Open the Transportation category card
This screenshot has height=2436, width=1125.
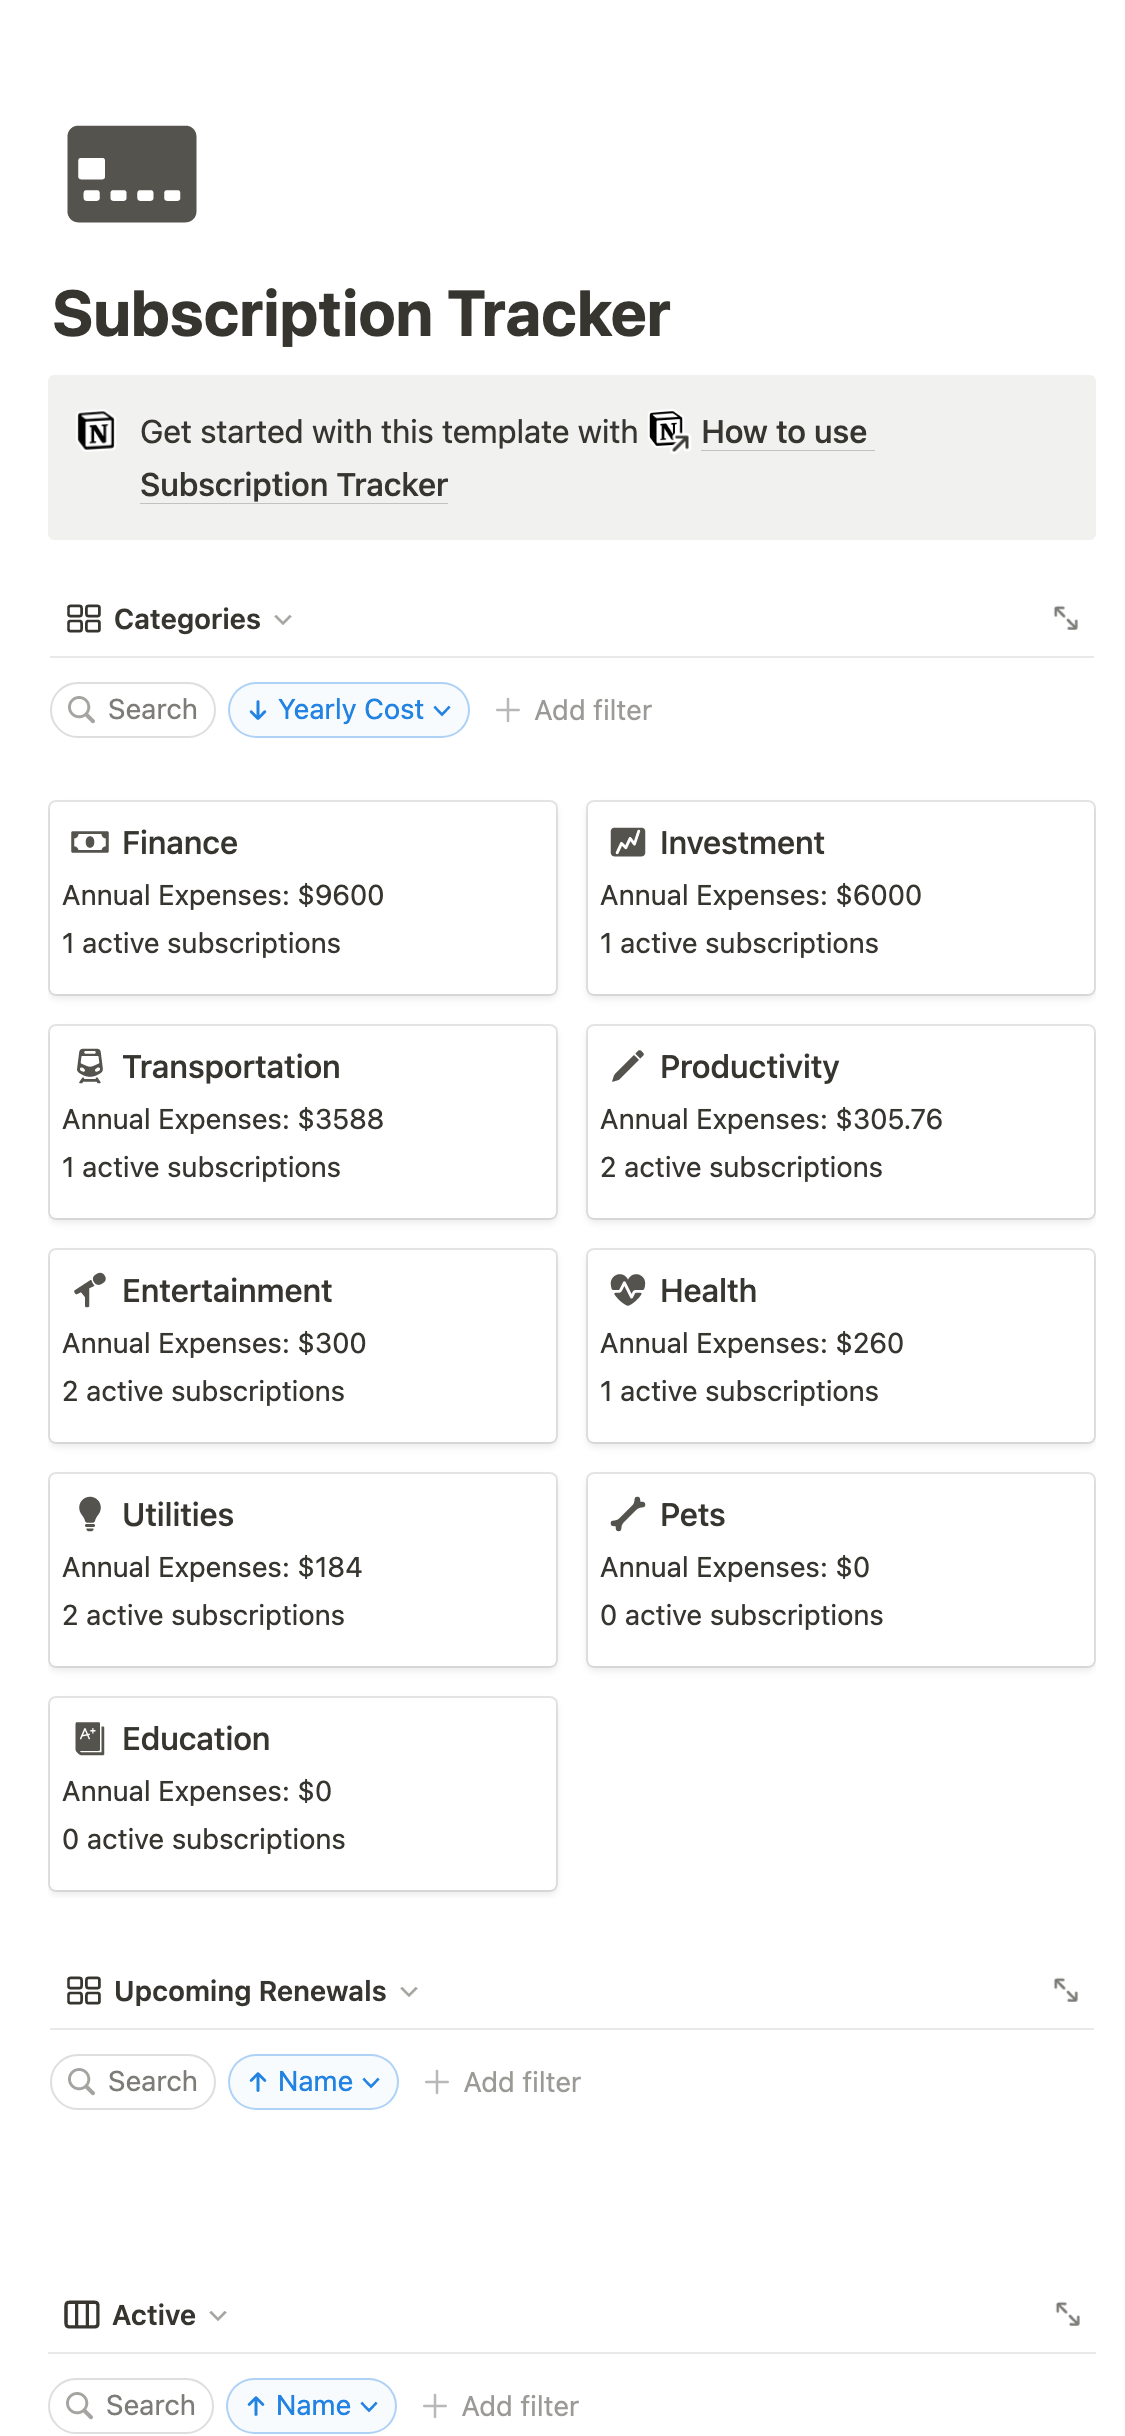point(303,1121)
